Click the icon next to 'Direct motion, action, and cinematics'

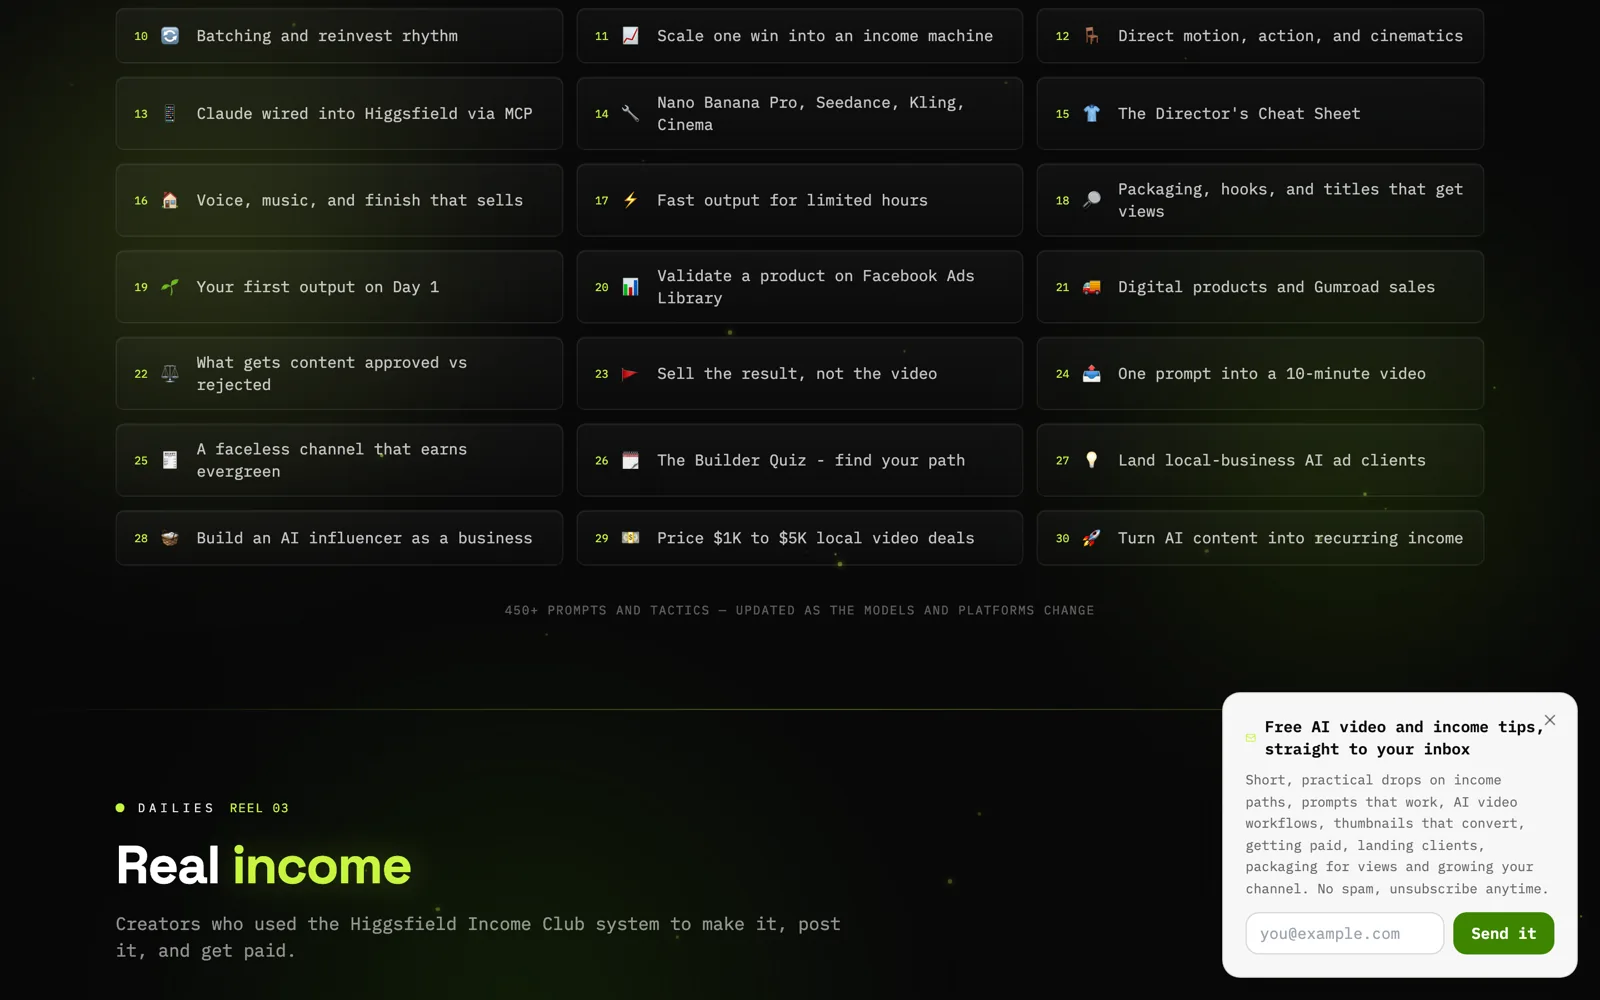[1092, 36]
